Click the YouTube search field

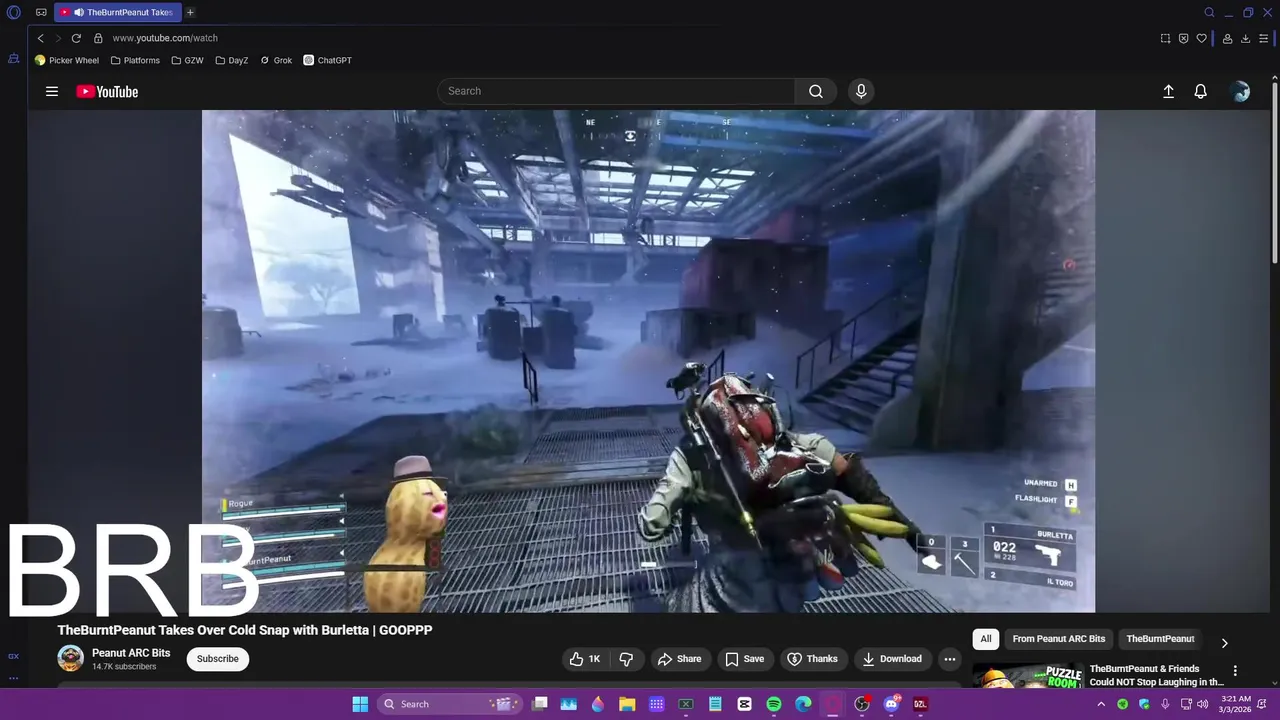616,91
